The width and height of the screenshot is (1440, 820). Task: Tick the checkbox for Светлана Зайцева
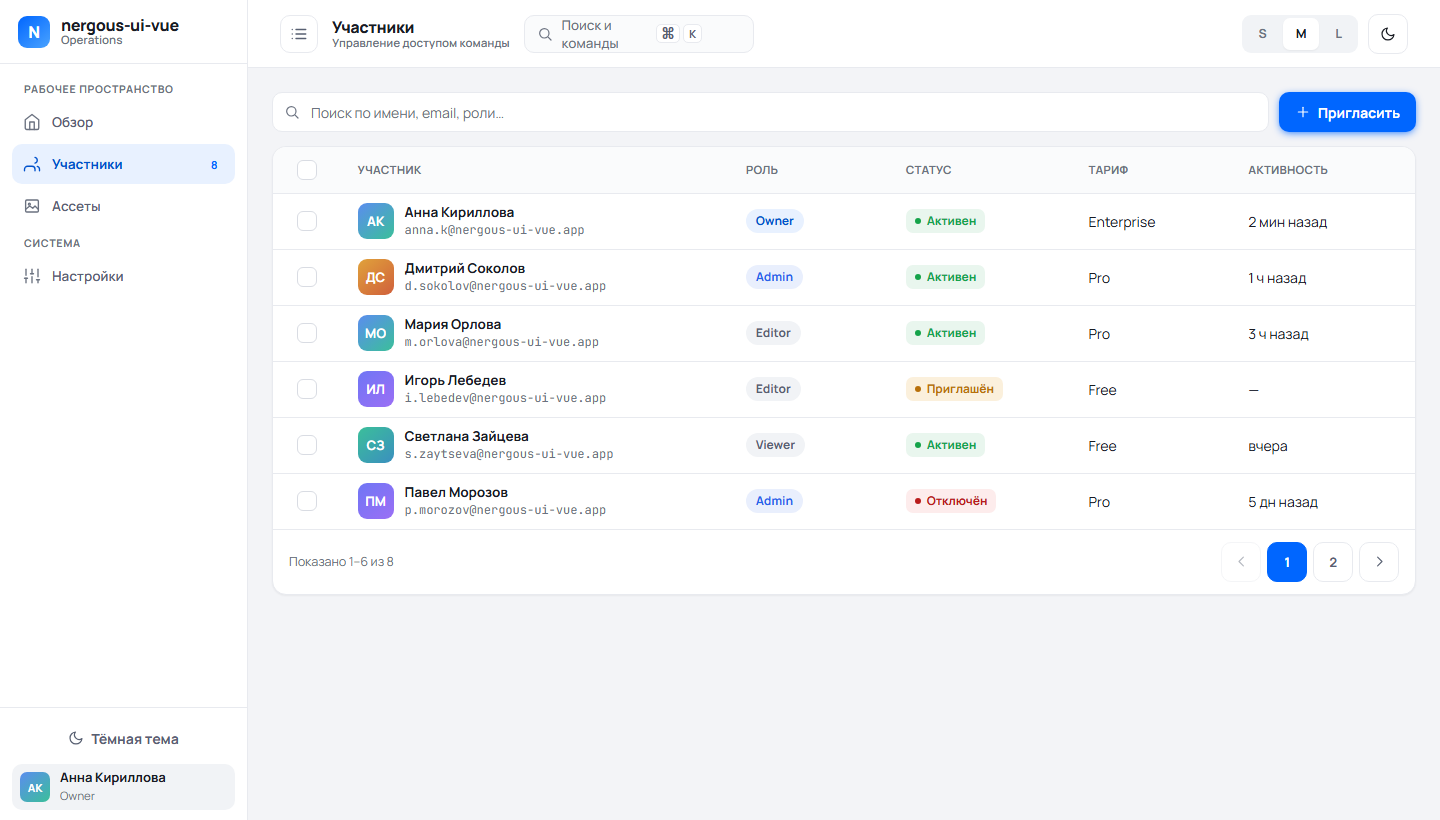(x=307, y=445)
